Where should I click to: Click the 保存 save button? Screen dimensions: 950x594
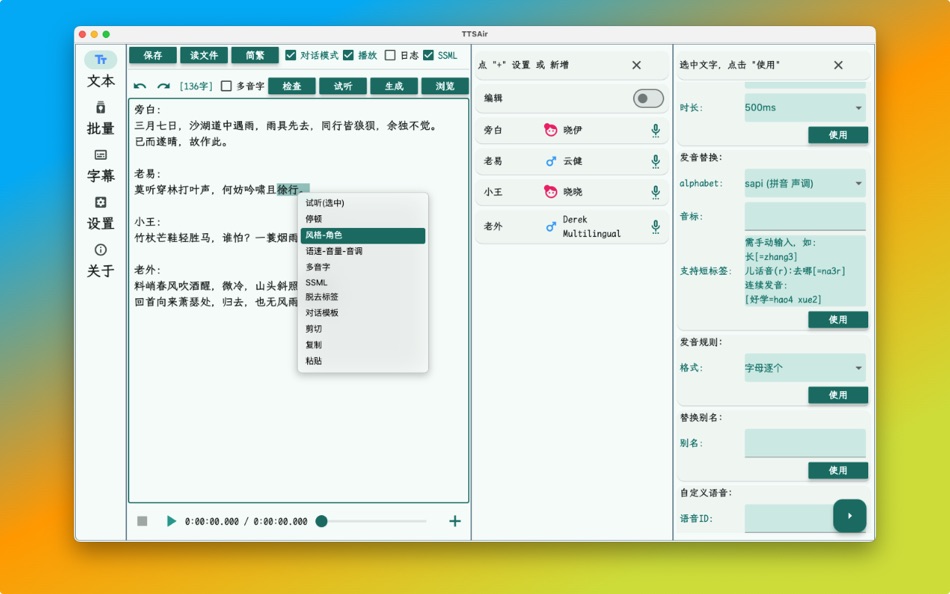[x=152, y=56]
